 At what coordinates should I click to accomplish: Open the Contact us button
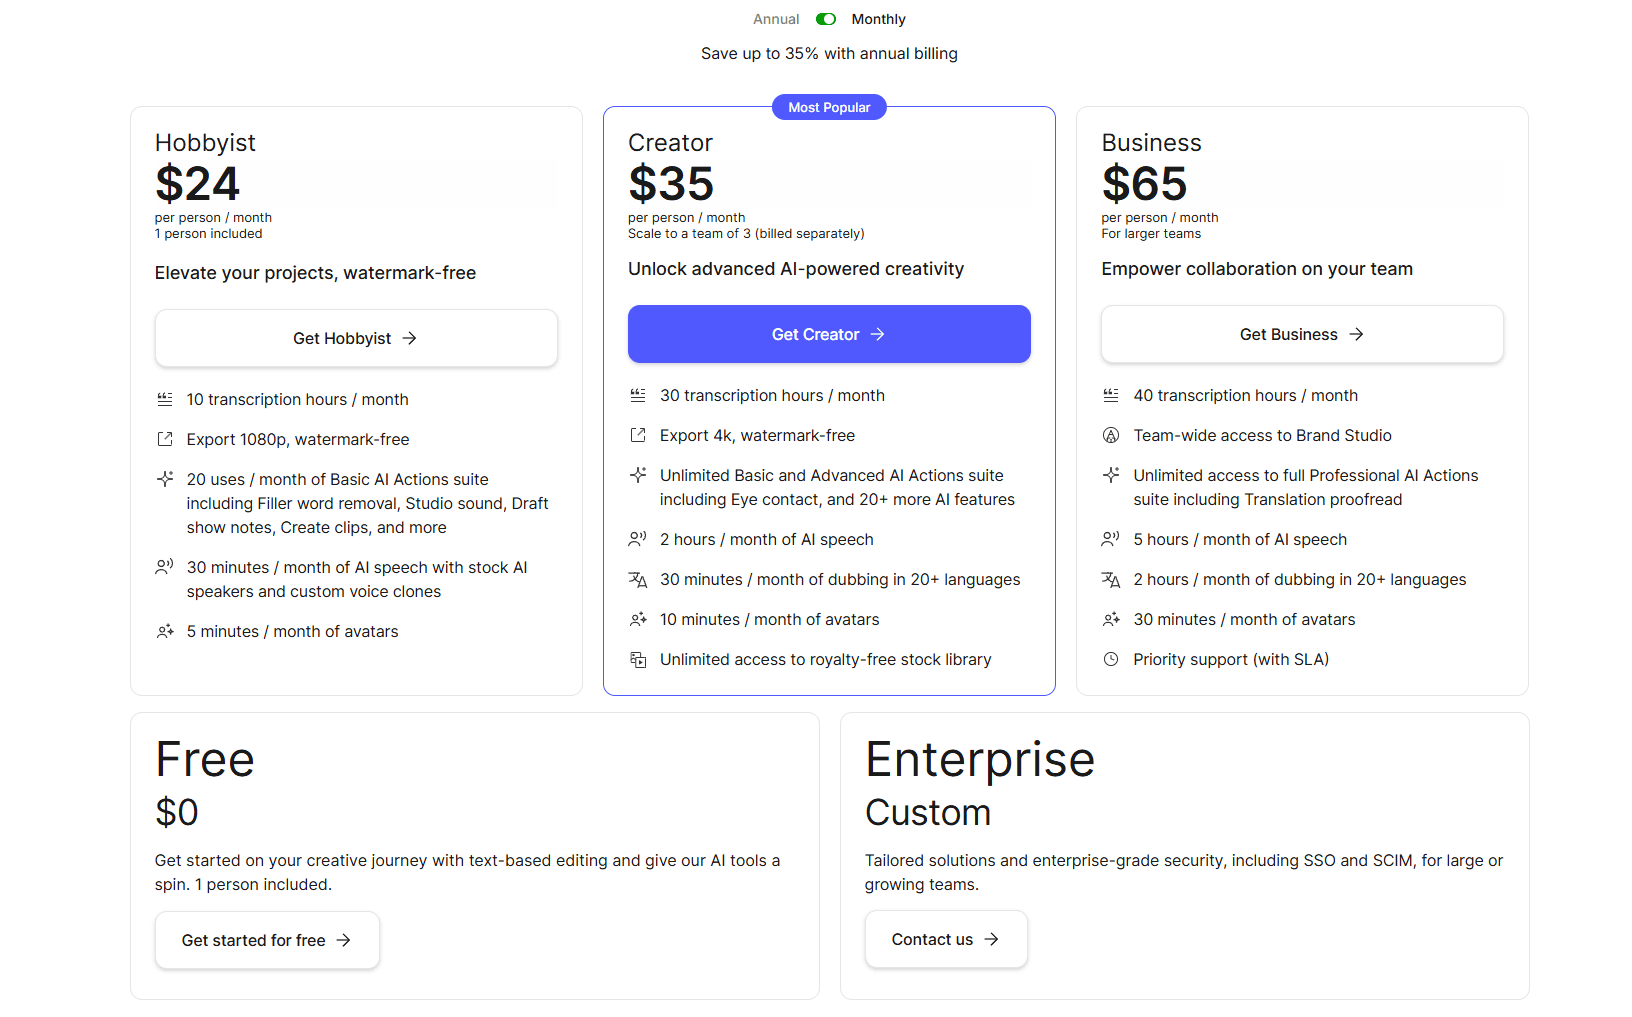pos(946,939)
